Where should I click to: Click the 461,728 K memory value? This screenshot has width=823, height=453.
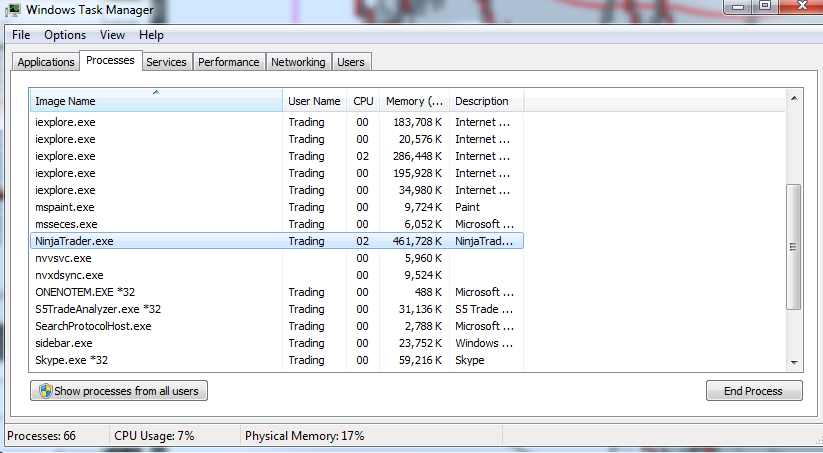click(x=417, y=241)
